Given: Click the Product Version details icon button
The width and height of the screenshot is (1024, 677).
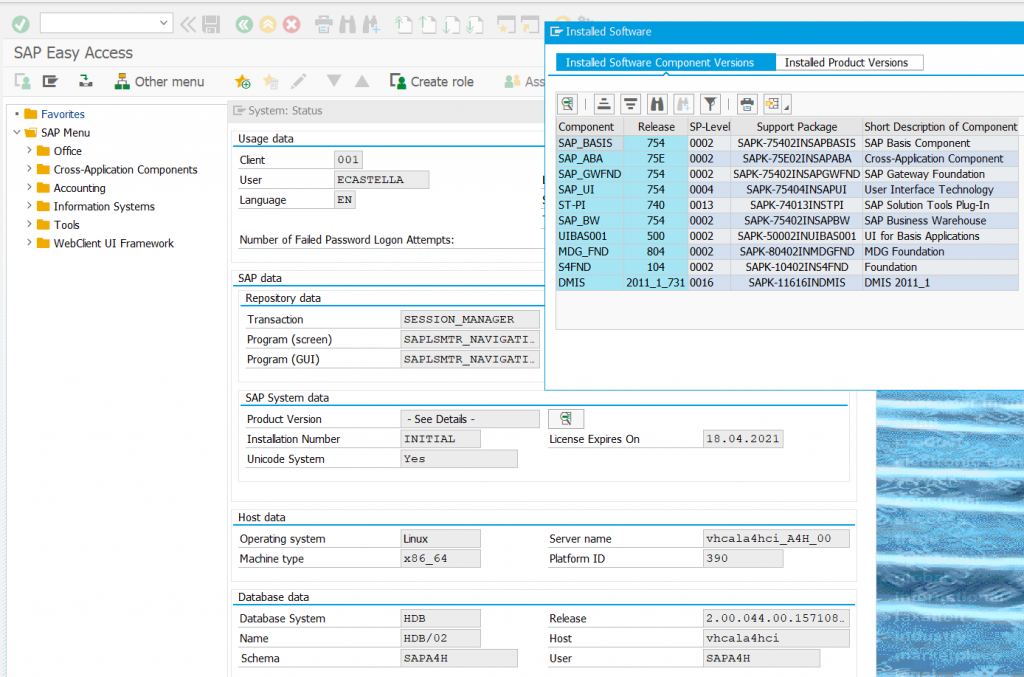Looking at the screenshot, I should click(x=566, y=418).
